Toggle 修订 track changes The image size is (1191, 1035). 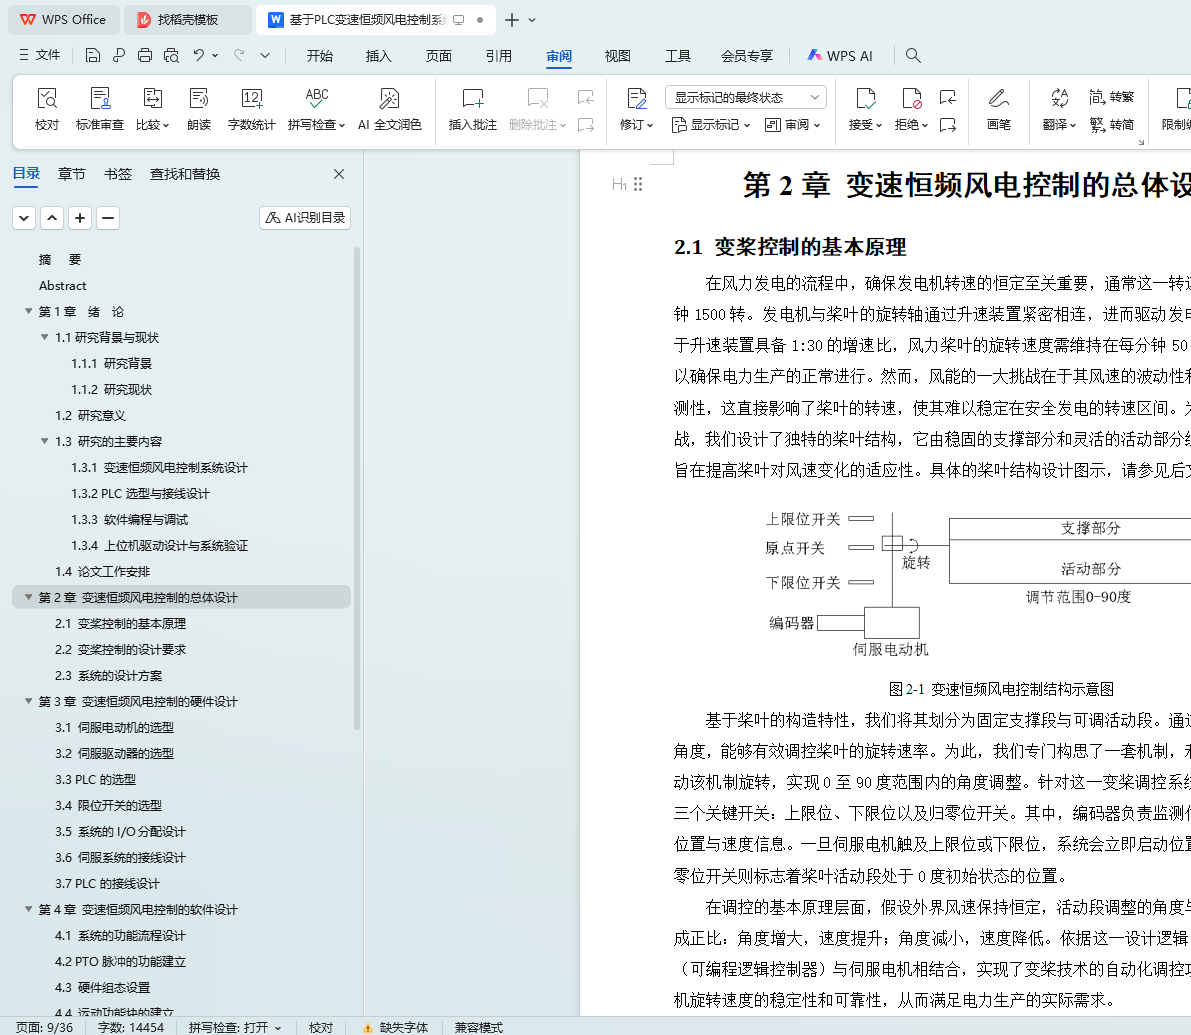pyautogui.click(x=636, y=109)
